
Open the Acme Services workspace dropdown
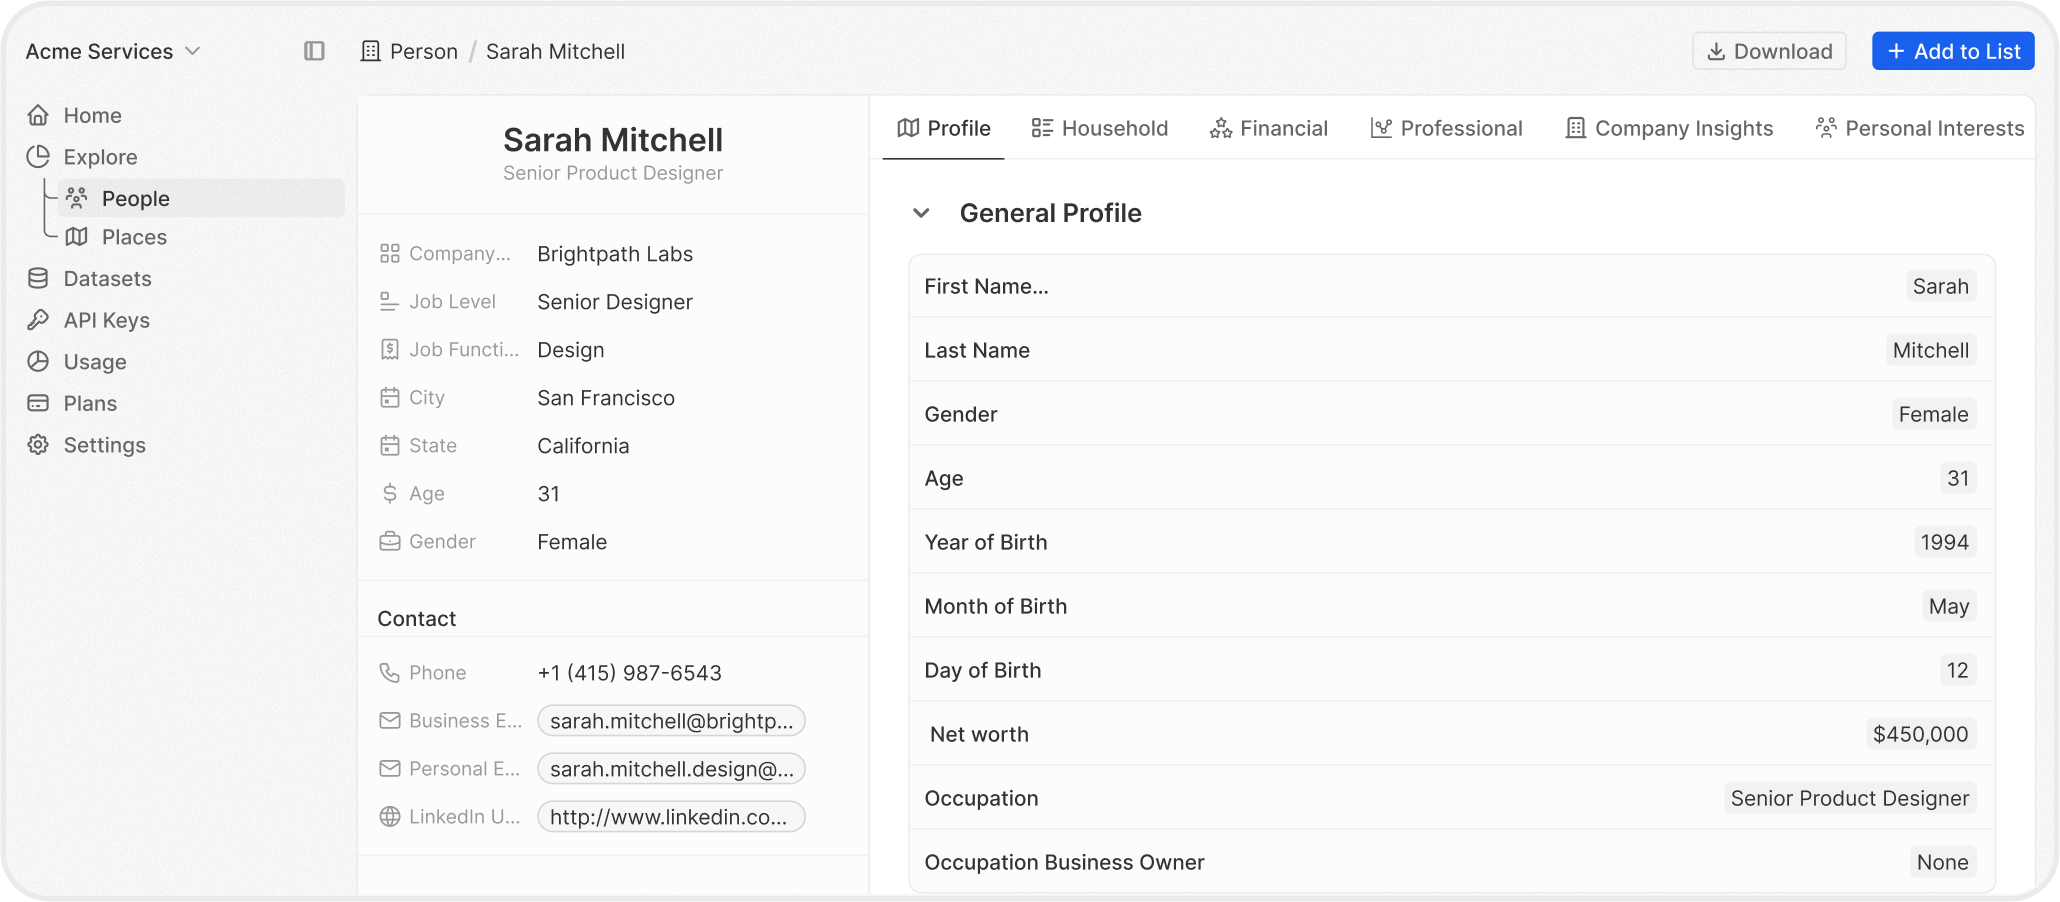pos(113,51)
